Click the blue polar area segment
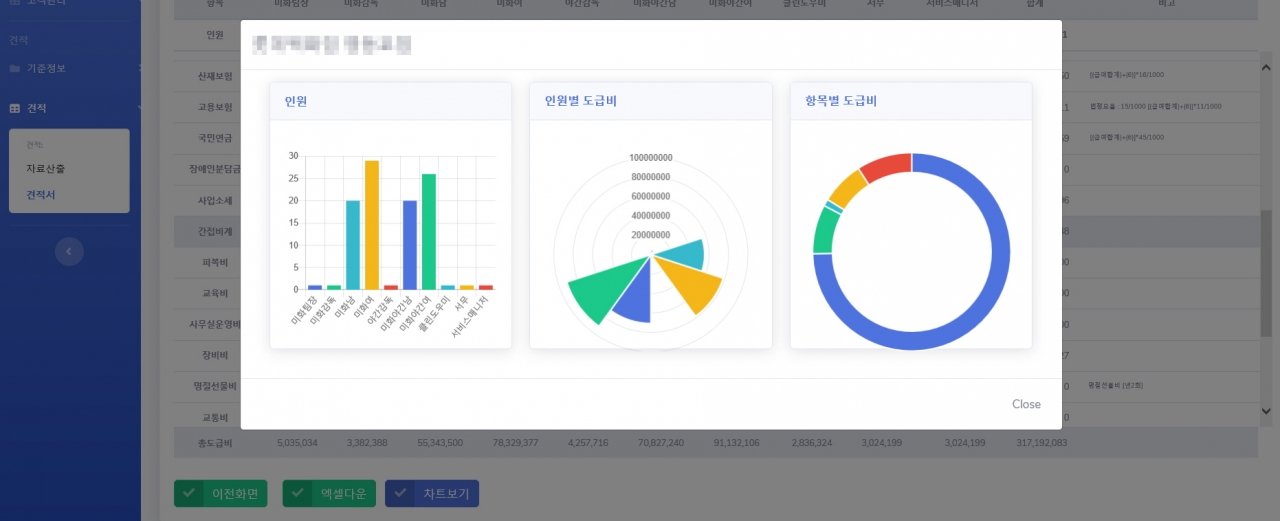 (634, 297)
